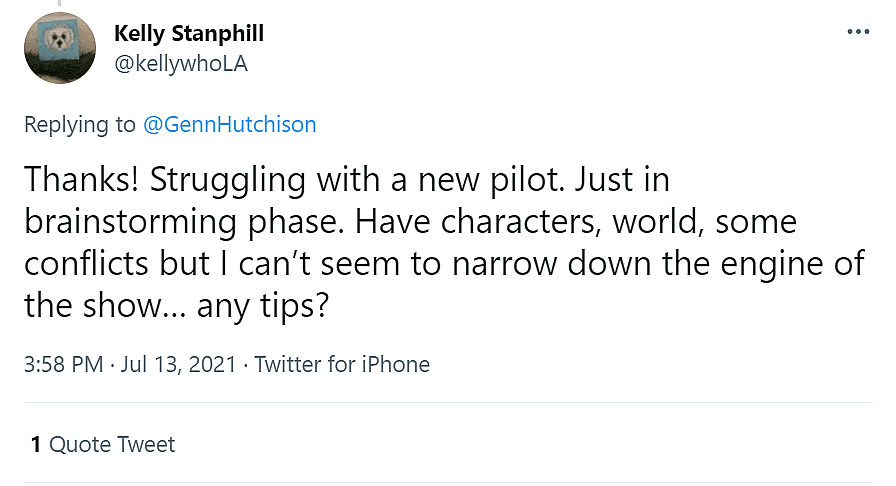This screenshot has height=486, width=896.
Task: Click the @kellywhoLA handle
Action: [180, 64]
